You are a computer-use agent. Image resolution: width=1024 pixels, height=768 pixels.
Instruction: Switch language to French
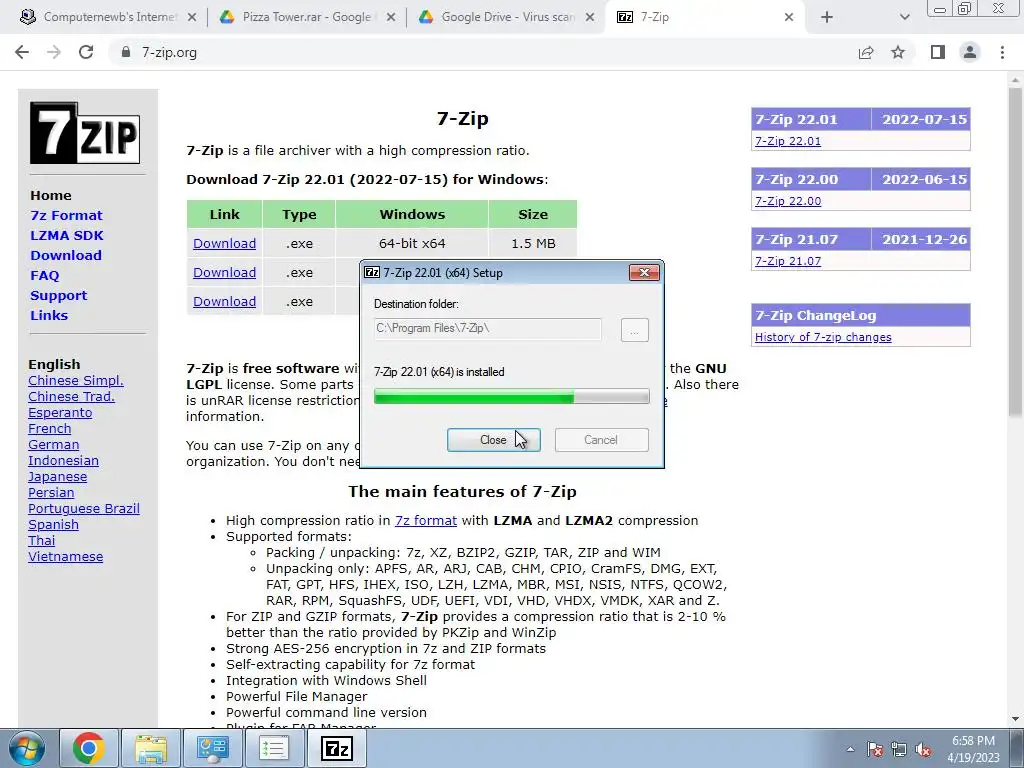(50, 428)
